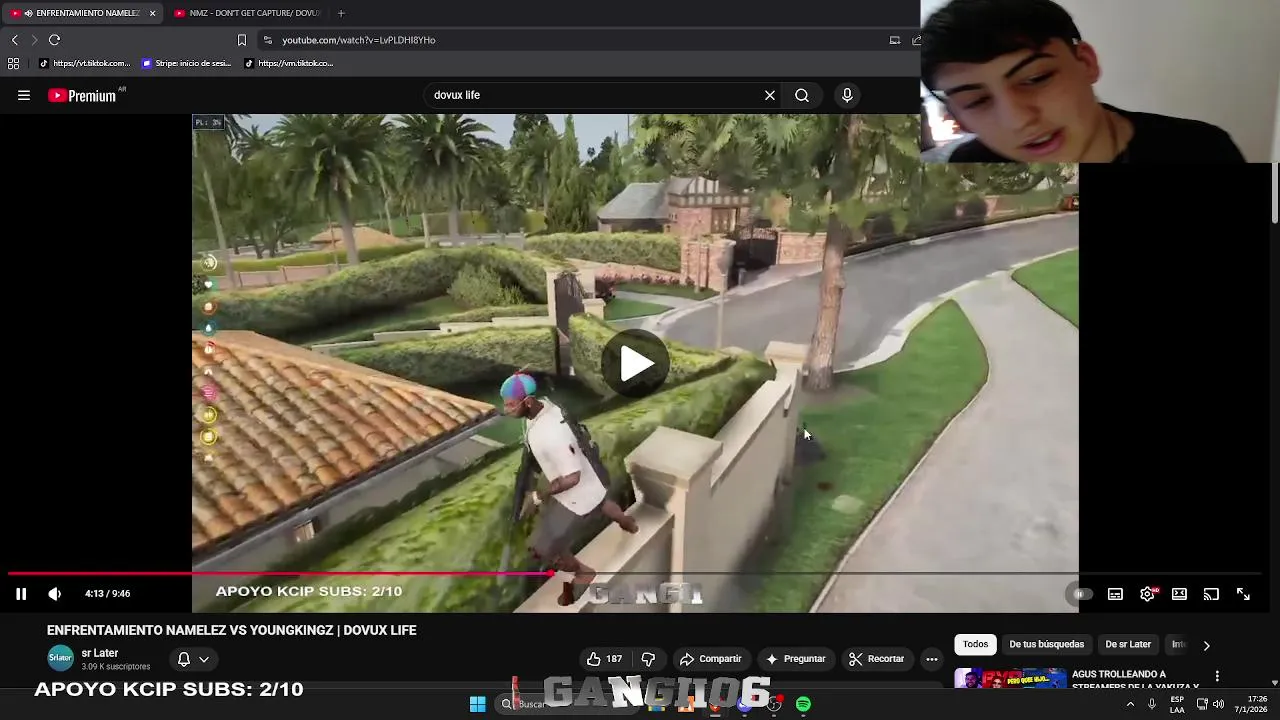Open notification bell dropdown for channel
The width and height of the screenshot is (1280, 720).
point(193,659)
